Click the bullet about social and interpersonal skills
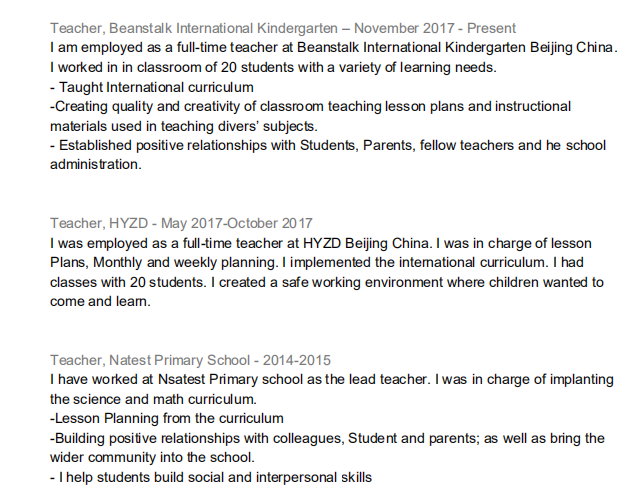643x499 pixels. 211,477
